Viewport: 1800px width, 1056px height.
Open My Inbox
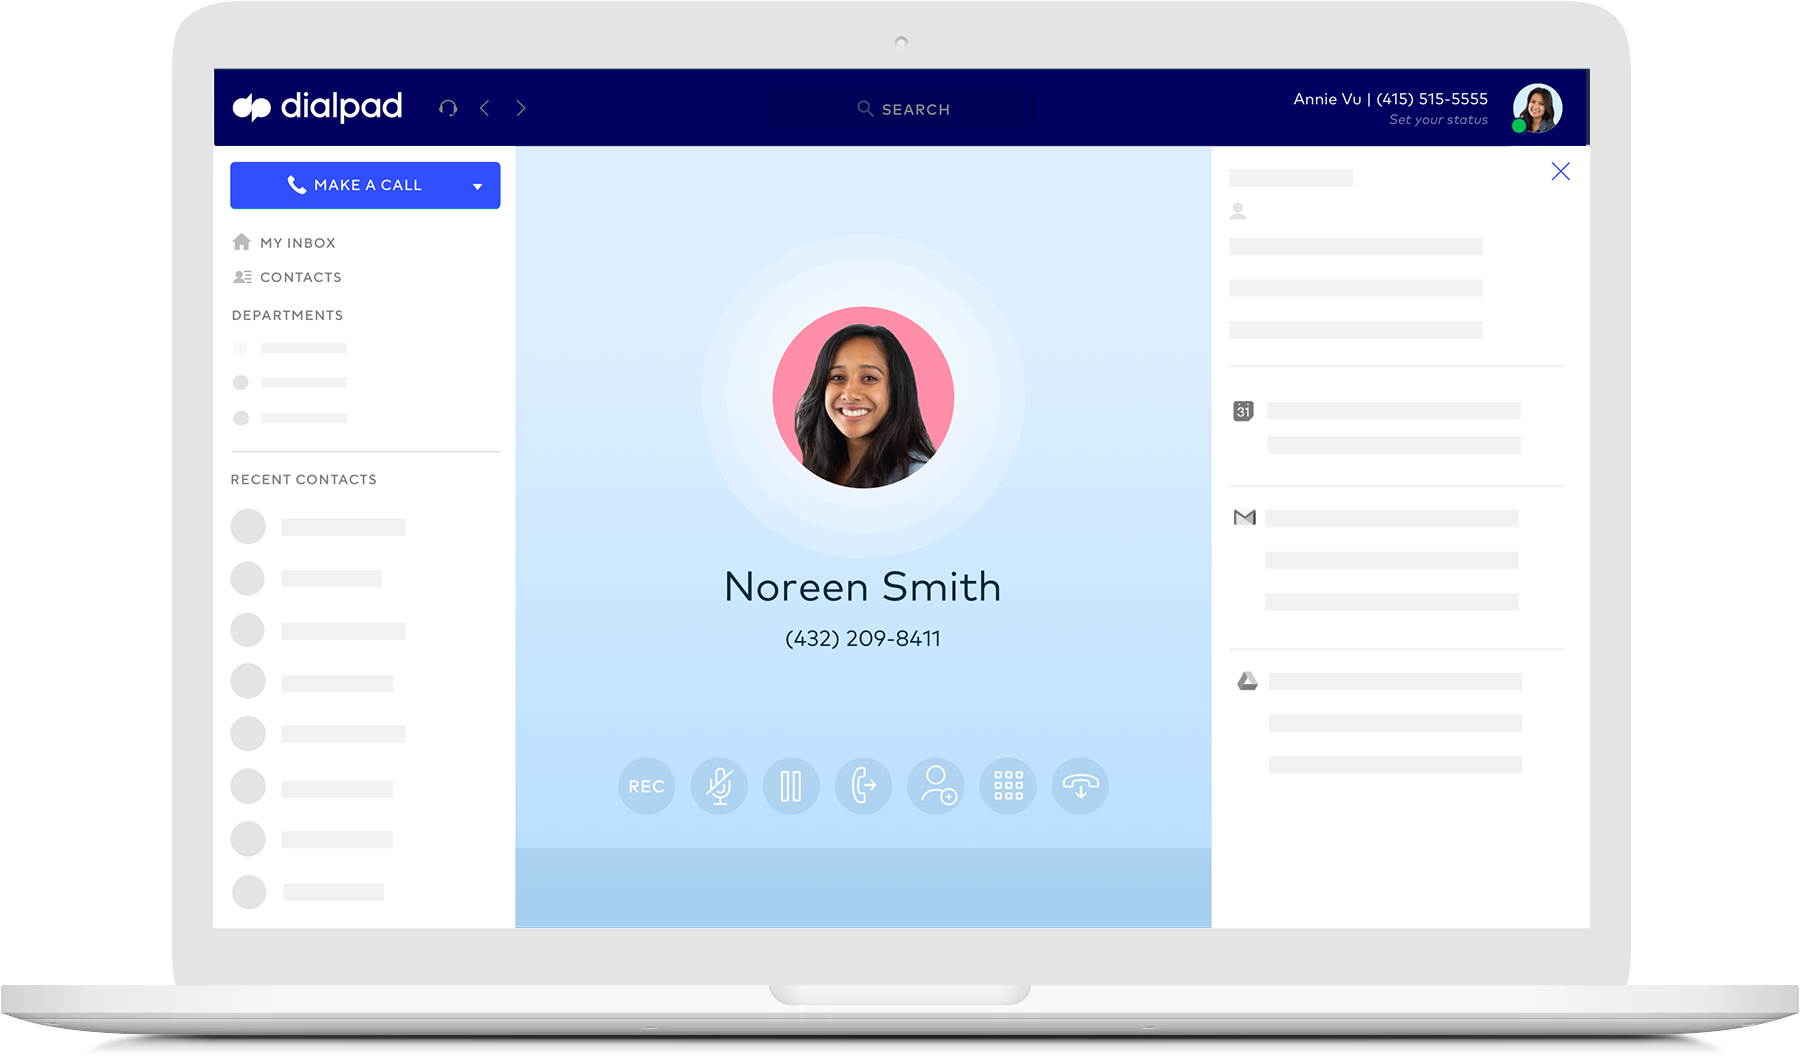click(297, 243)
